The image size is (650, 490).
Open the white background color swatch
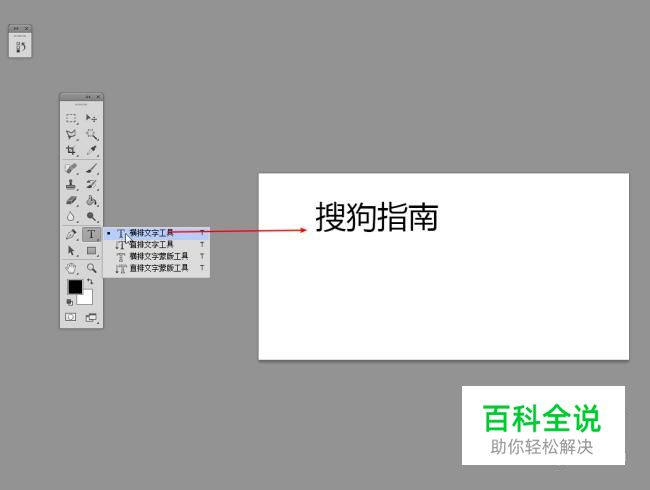[86, 298]
